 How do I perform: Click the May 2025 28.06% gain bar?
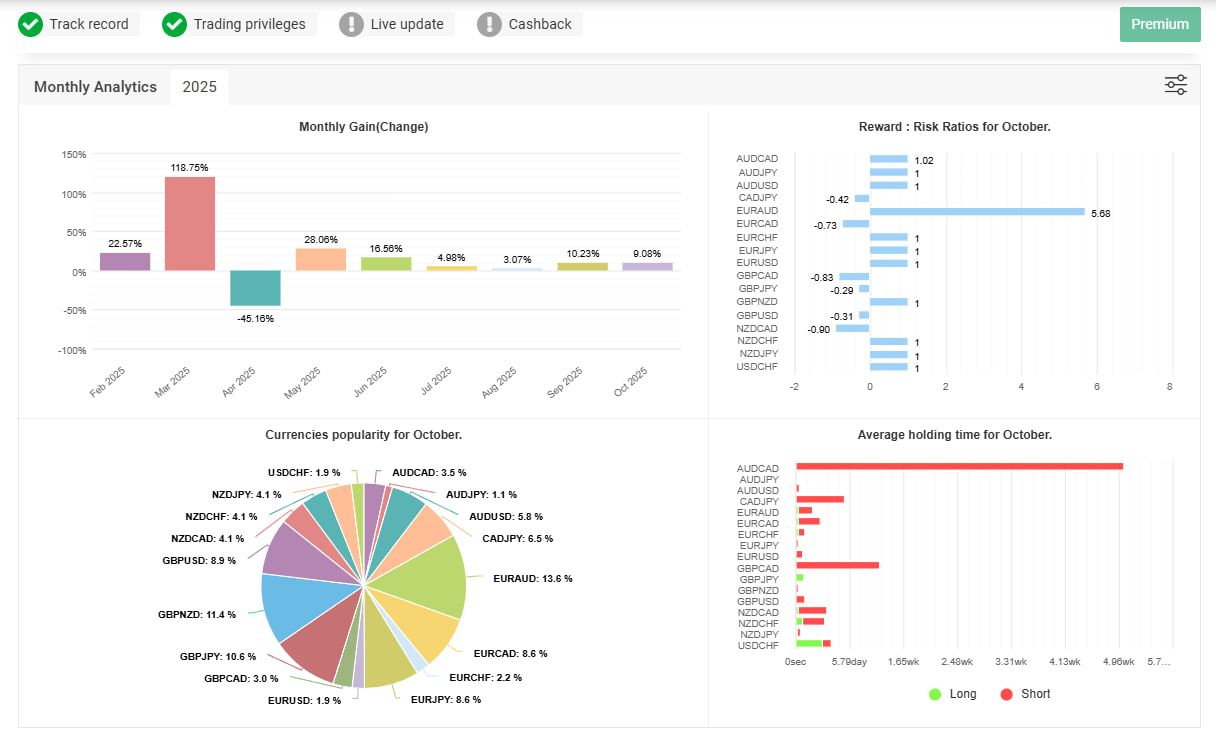320,259
